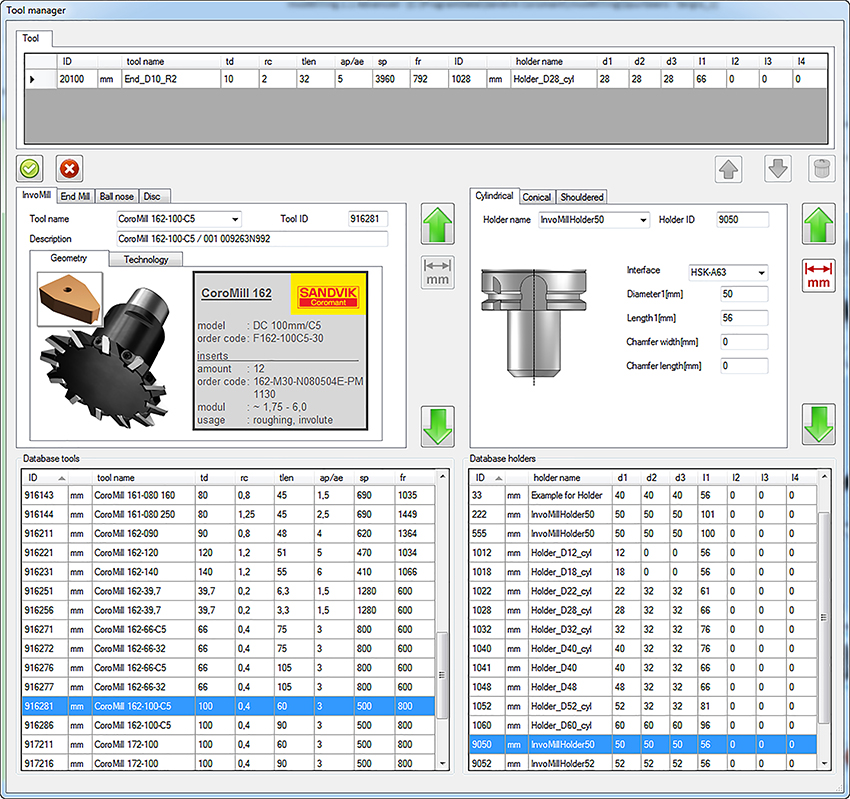This screenshot has width=850, height=799.
Task: Delete the selected tool via the trash icon
Action: (820, 170)
